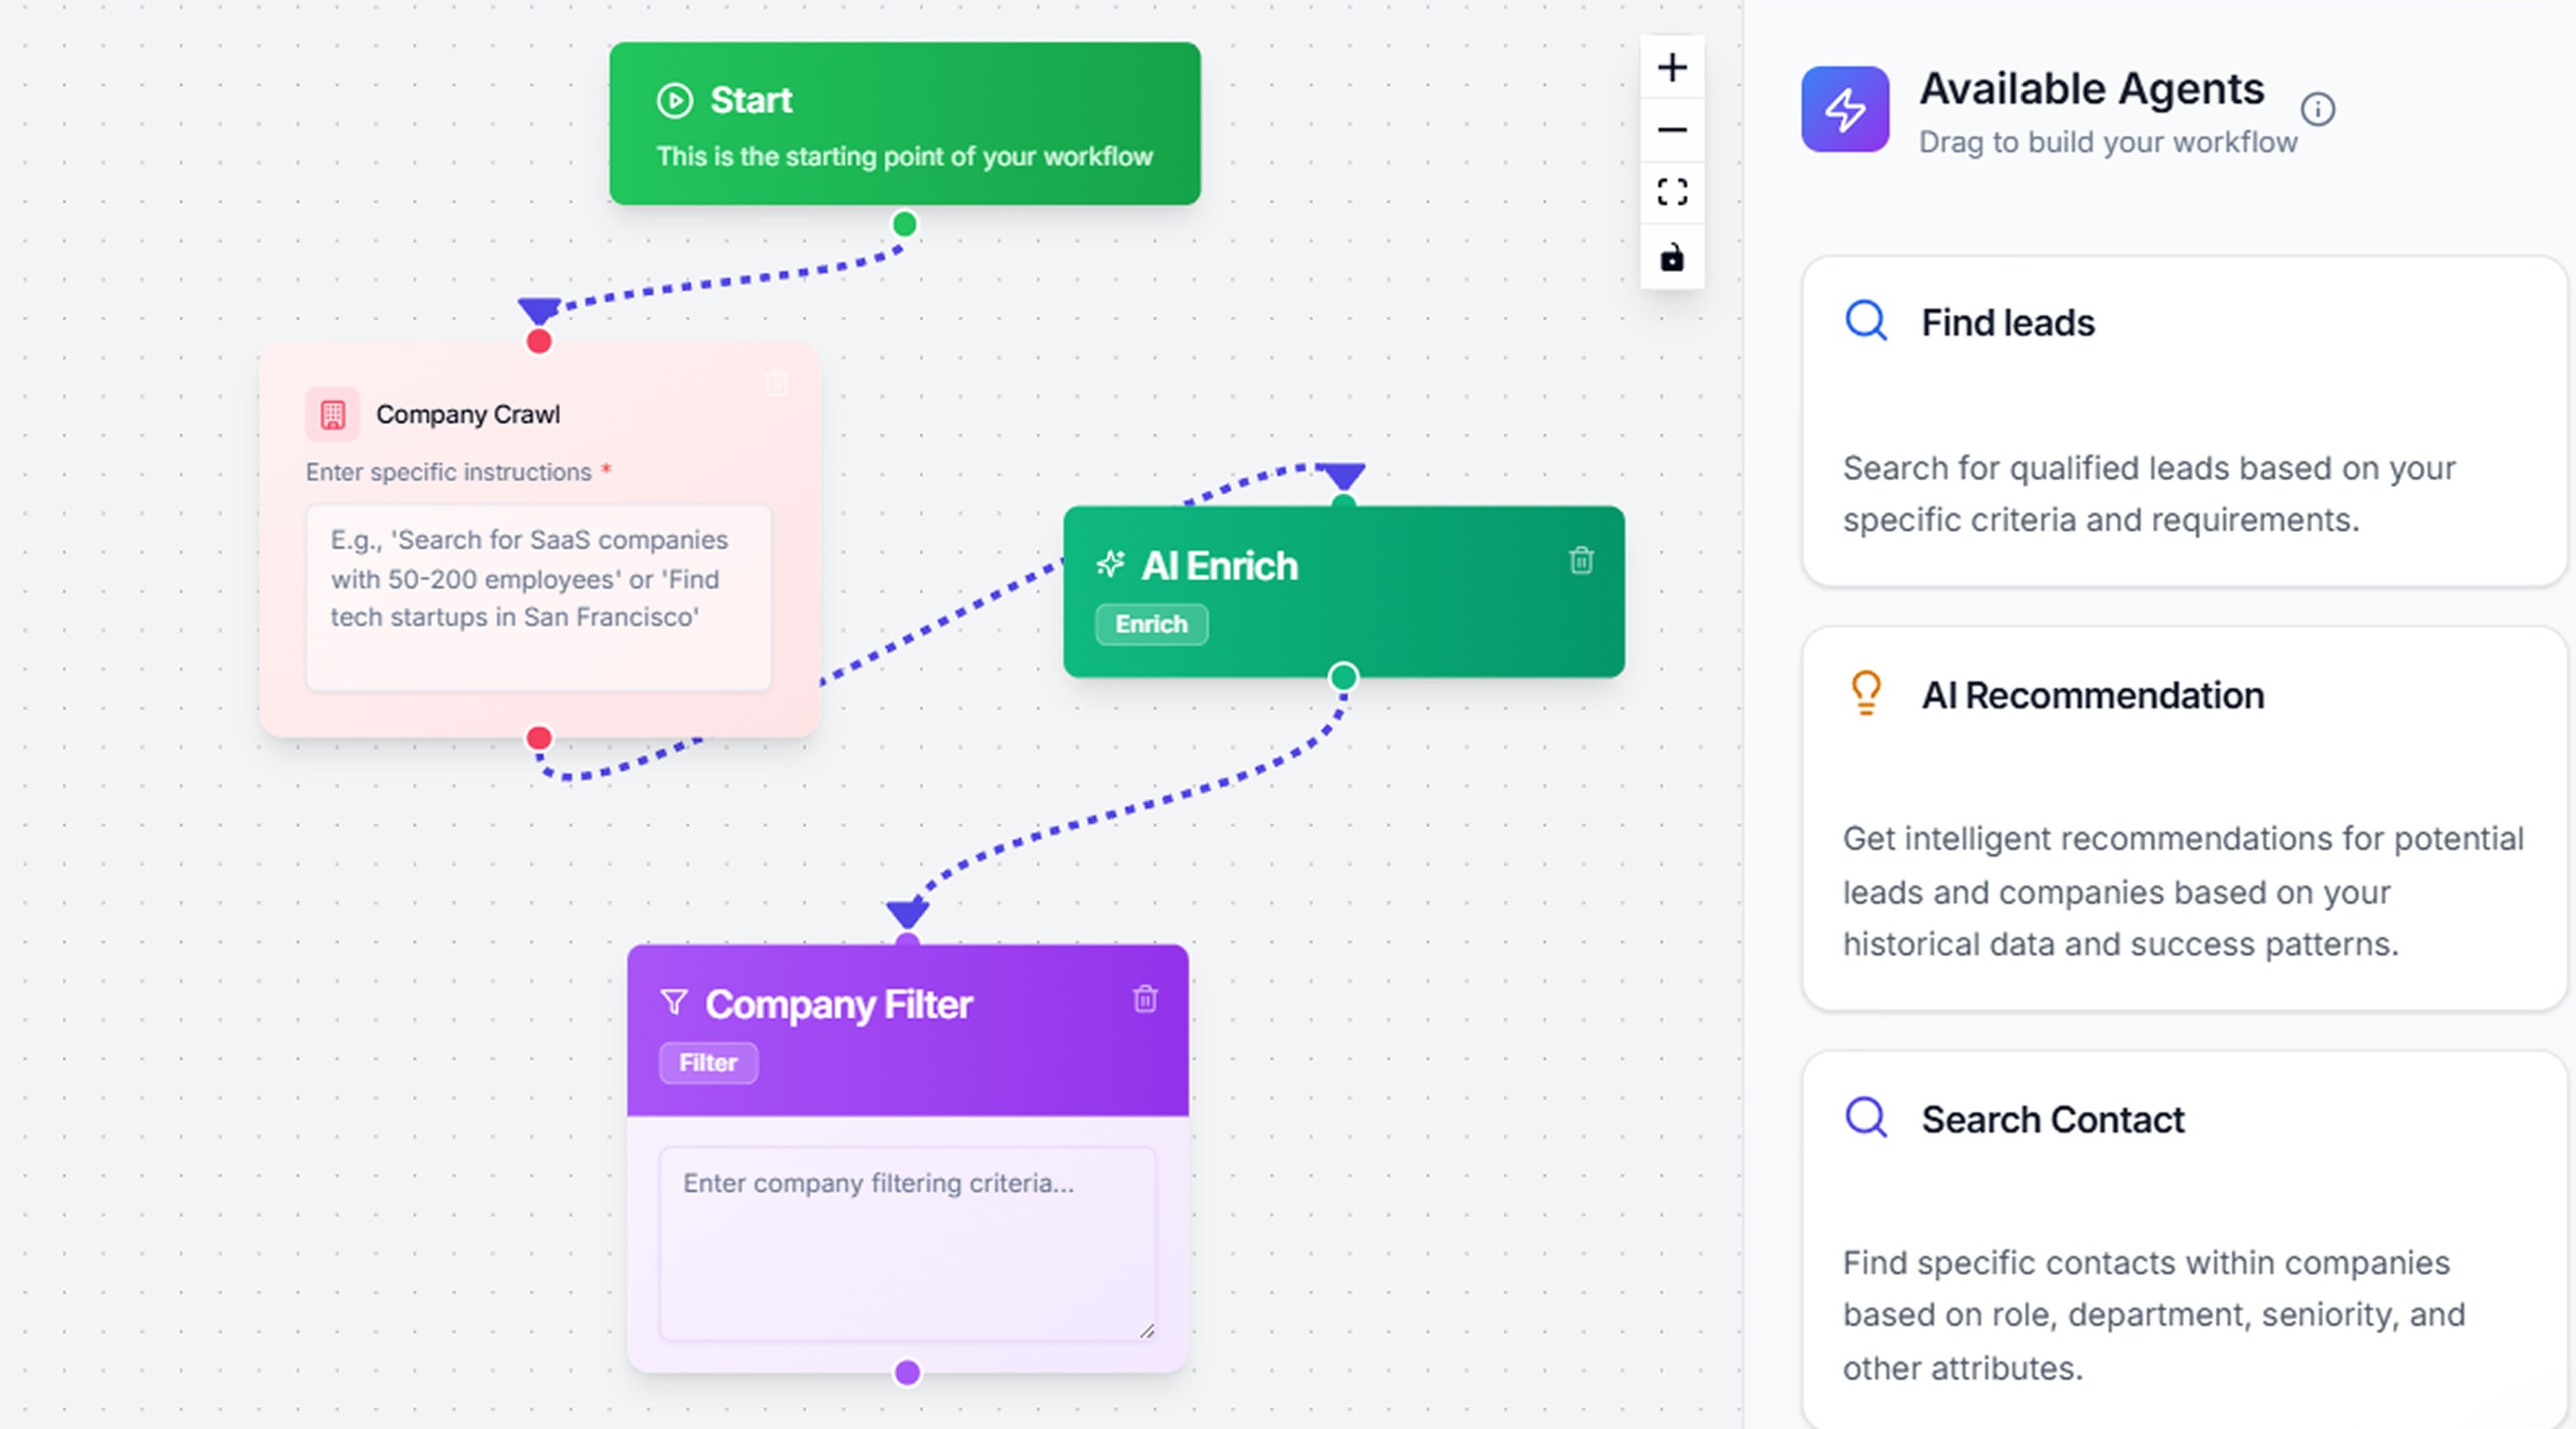
Task: Click the Start node
Action: [x=905, y=124]
